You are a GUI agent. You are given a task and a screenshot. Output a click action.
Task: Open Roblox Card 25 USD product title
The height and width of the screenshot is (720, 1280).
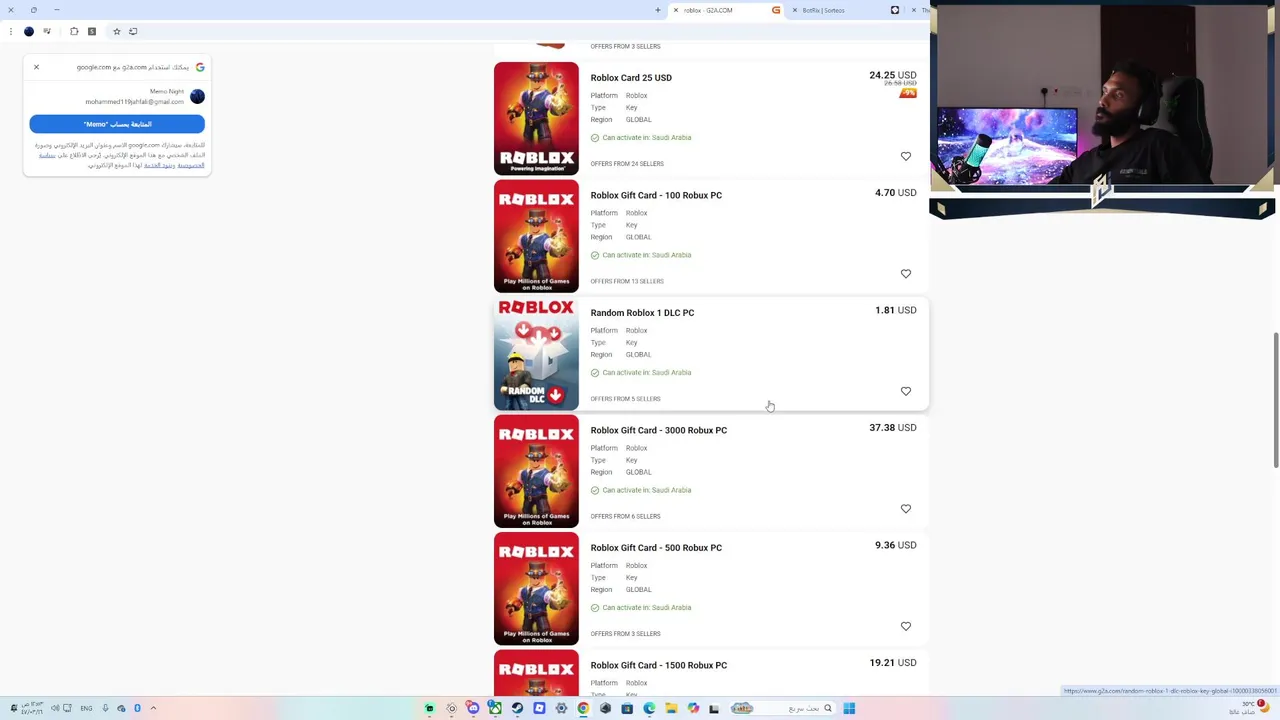click(631, 78)
